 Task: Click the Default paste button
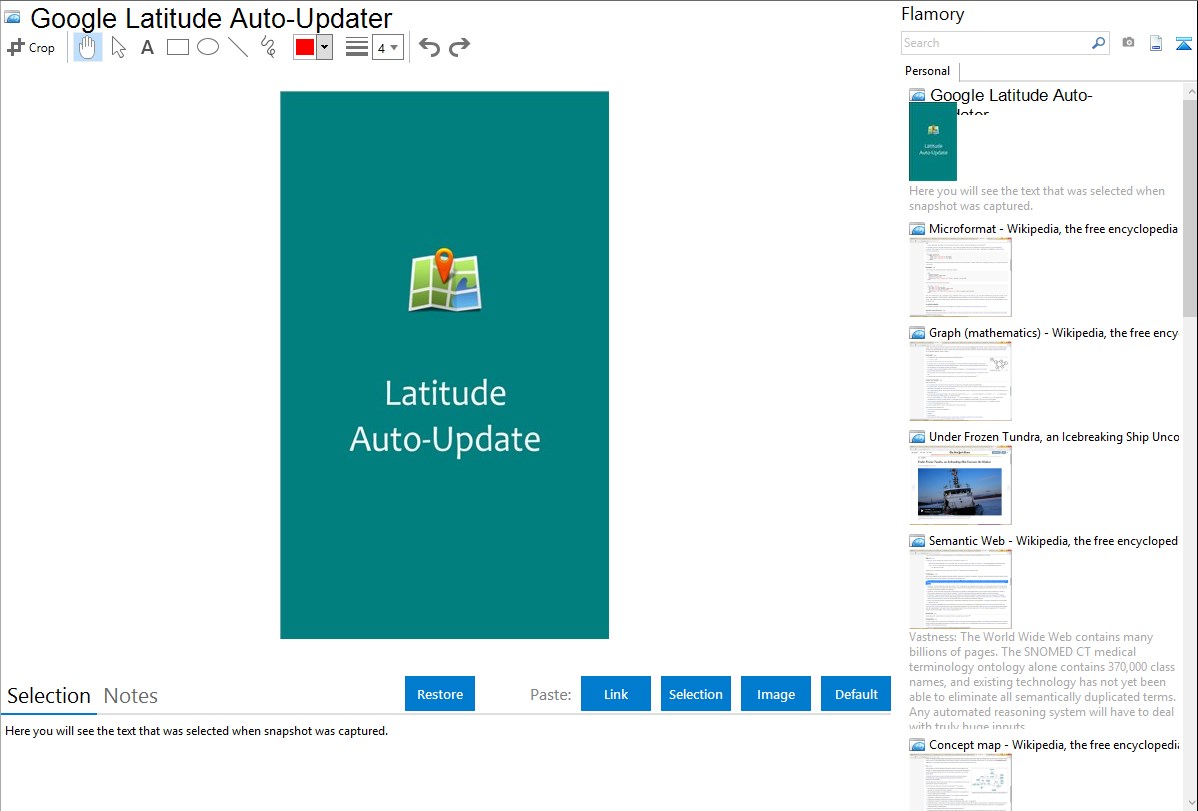point(856,694)
